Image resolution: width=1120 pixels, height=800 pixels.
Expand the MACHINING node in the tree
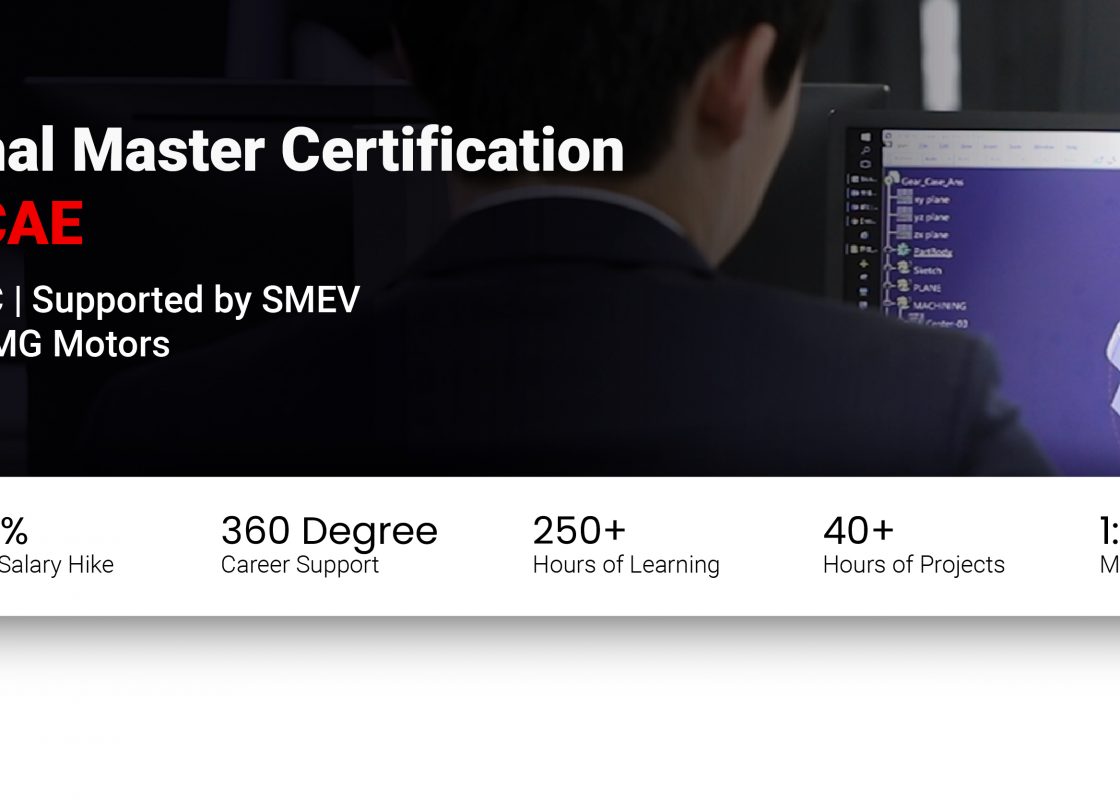(x=889, y=304)
